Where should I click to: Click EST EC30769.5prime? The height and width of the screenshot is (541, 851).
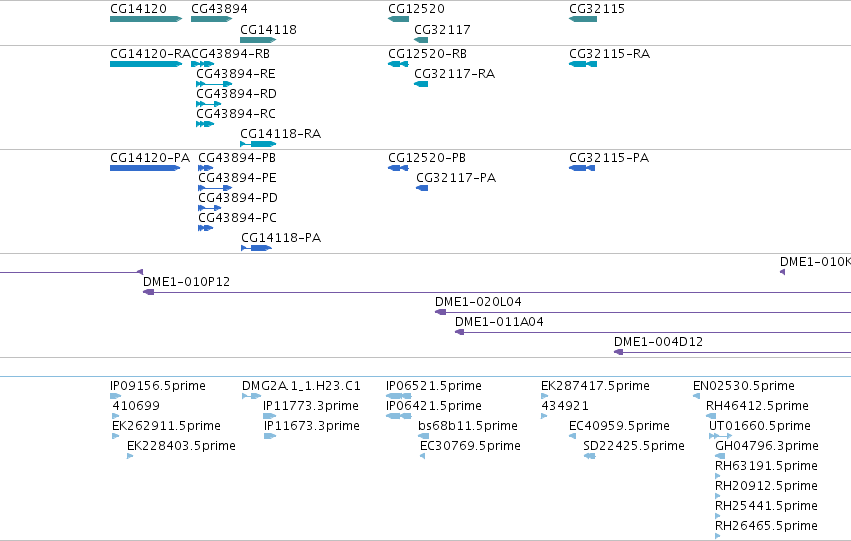click(x=423, y=457)
